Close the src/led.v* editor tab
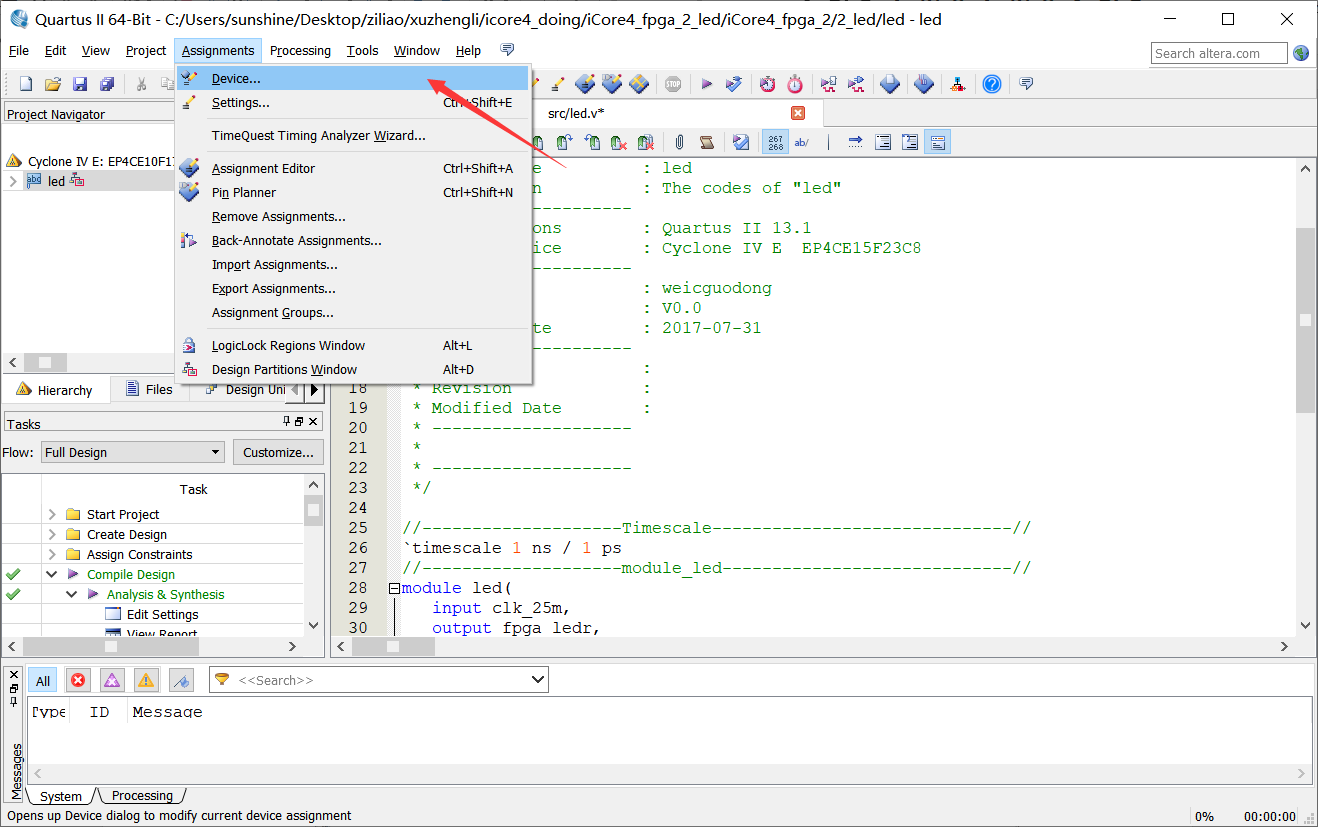This screenshot has height=827, width=1318. point(798,113)
